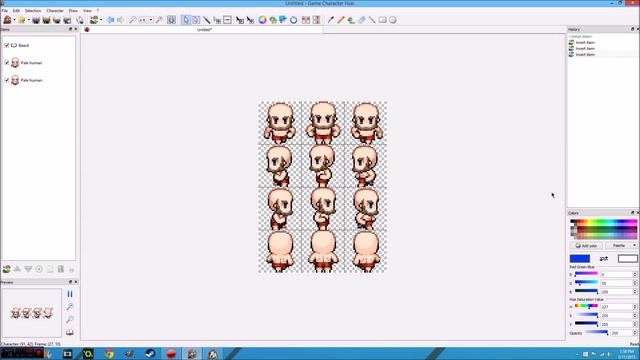Switch to the Untitled* document tab
This screenshot has width=640, height=360.
pos(204,30)
